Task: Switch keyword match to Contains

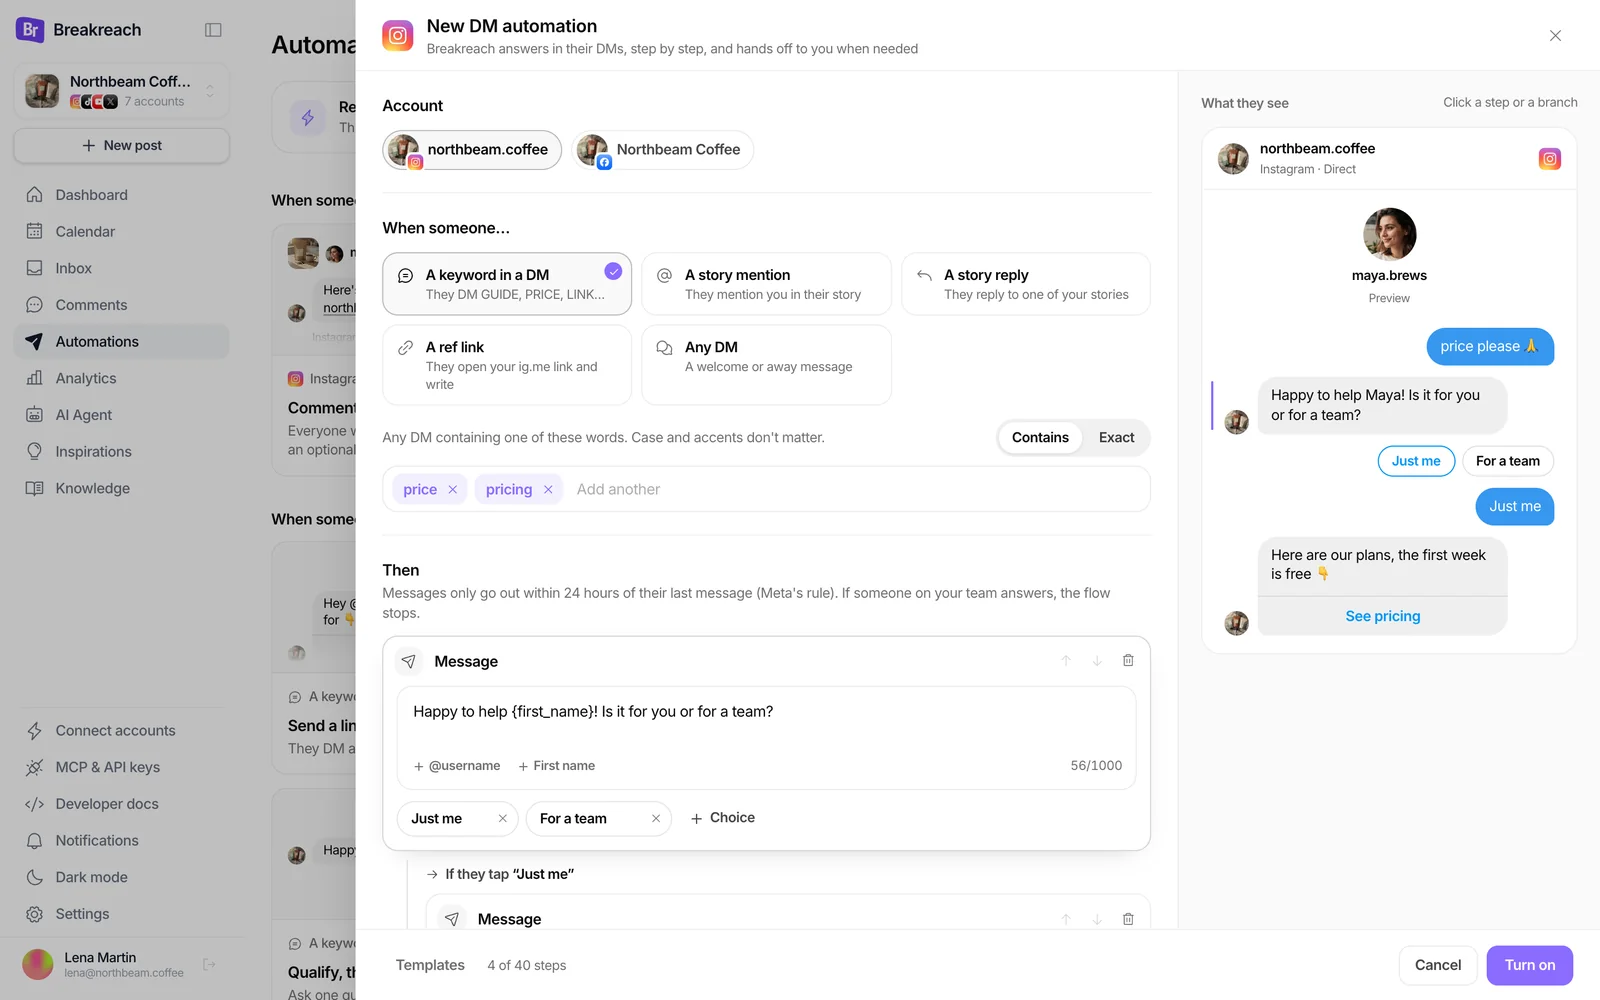Action: [x=1040, y=437]
